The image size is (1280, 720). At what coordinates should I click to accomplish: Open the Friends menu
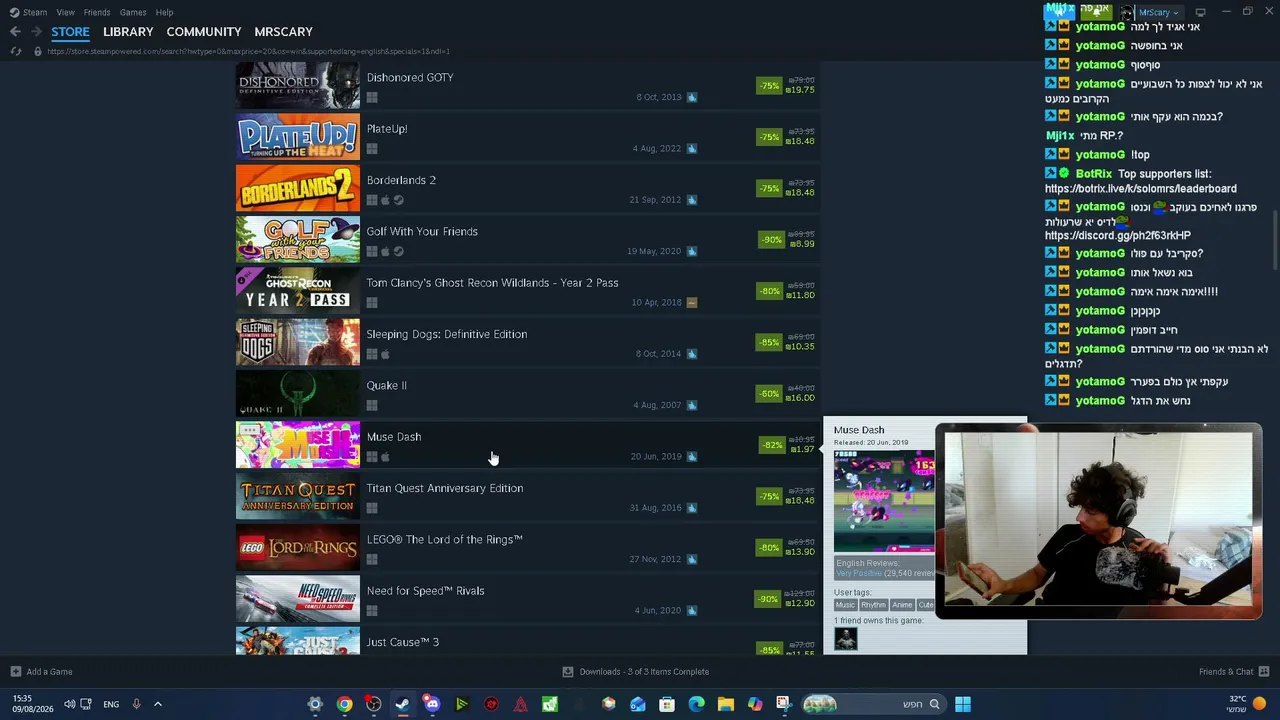pos(97,12)
